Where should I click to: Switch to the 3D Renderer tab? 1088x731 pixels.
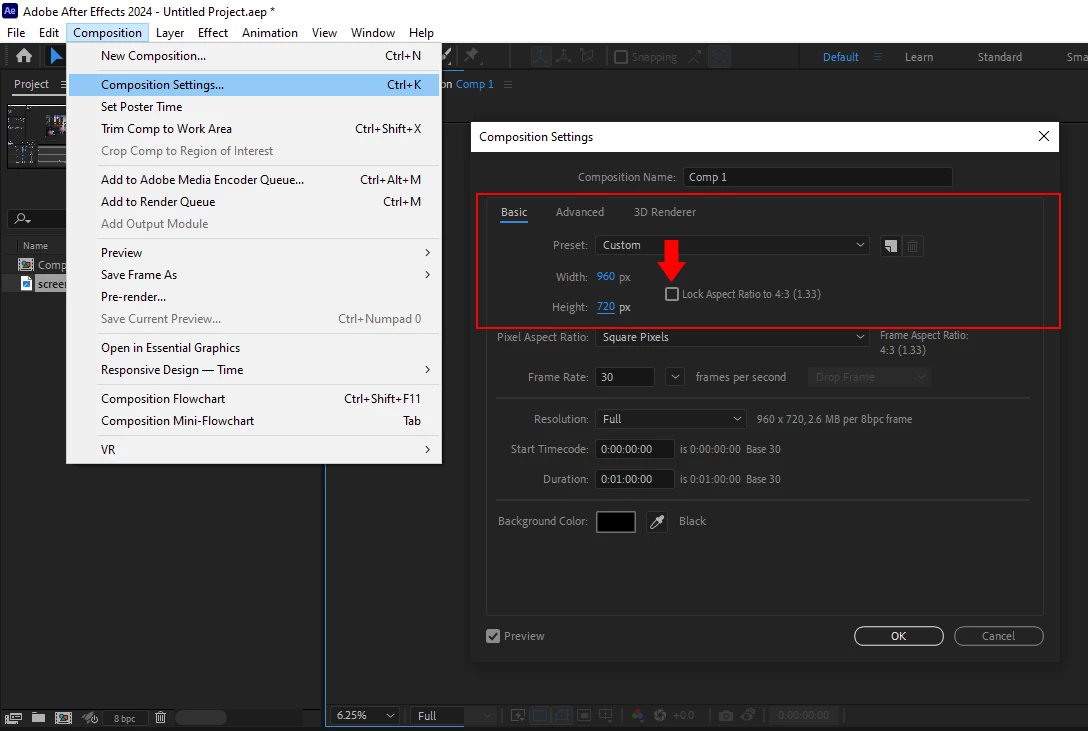tap(664, 212)
